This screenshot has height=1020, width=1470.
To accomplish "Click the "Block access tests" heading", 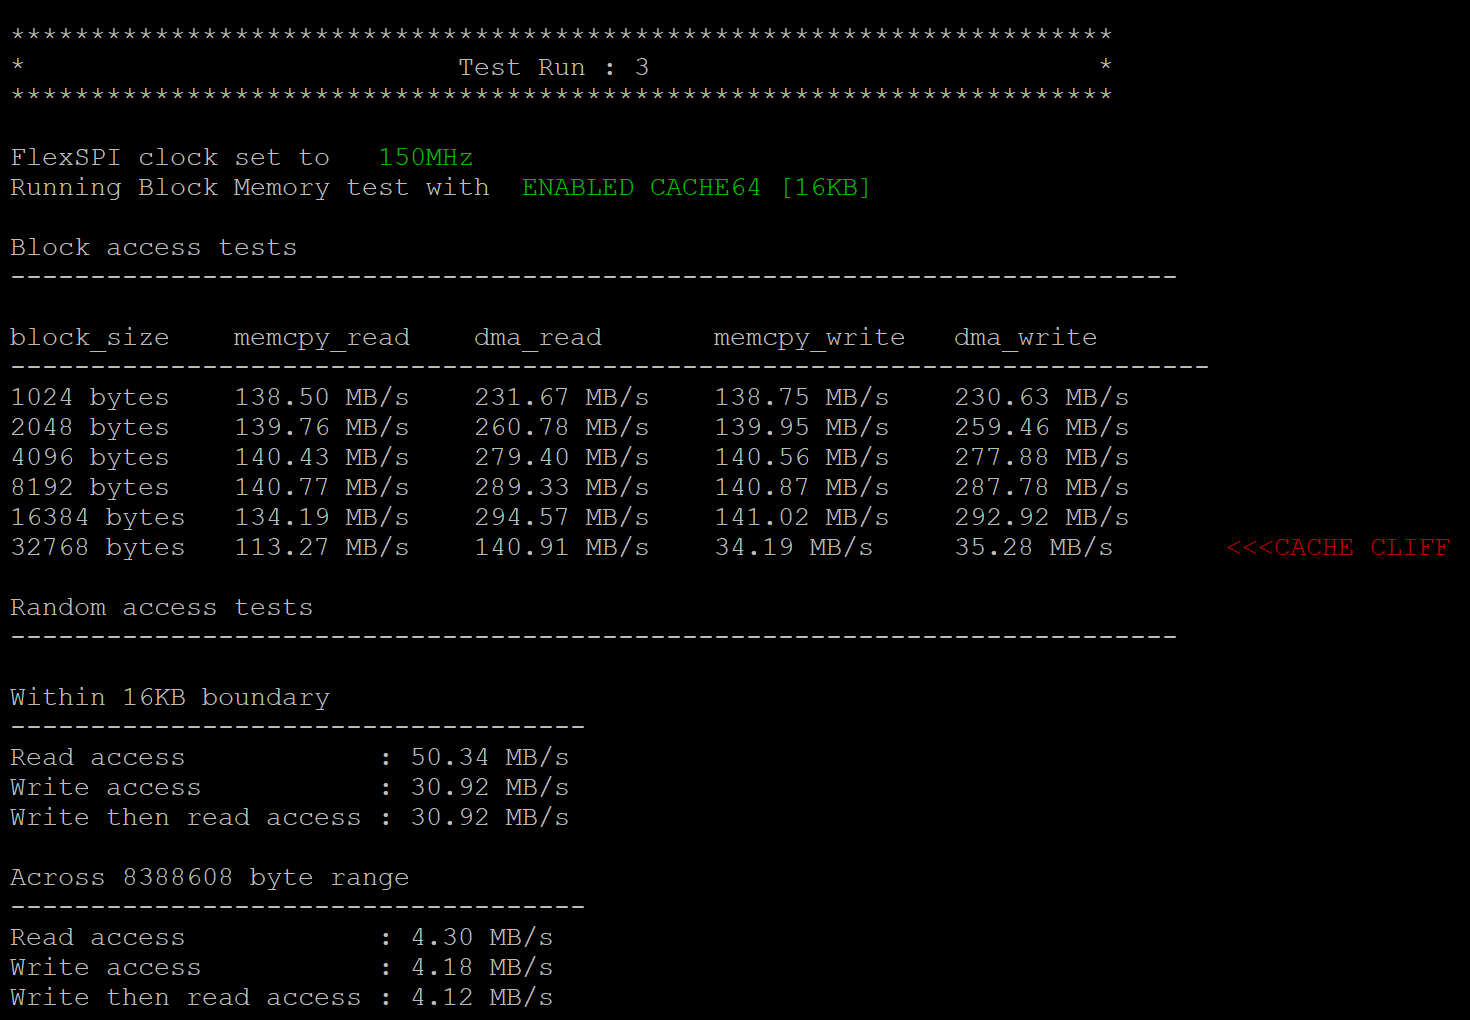I will point(153,247).
